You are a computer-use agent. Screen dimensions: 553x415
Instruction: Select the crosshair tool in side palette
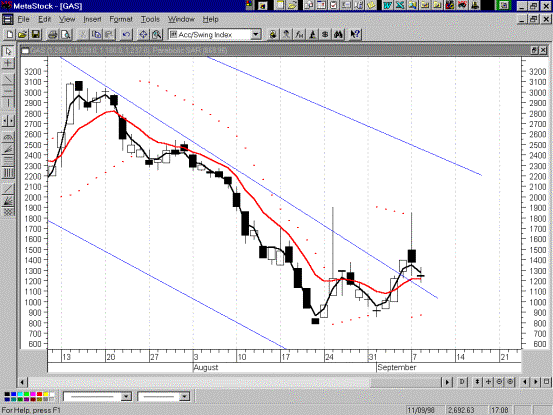[8, 63]
